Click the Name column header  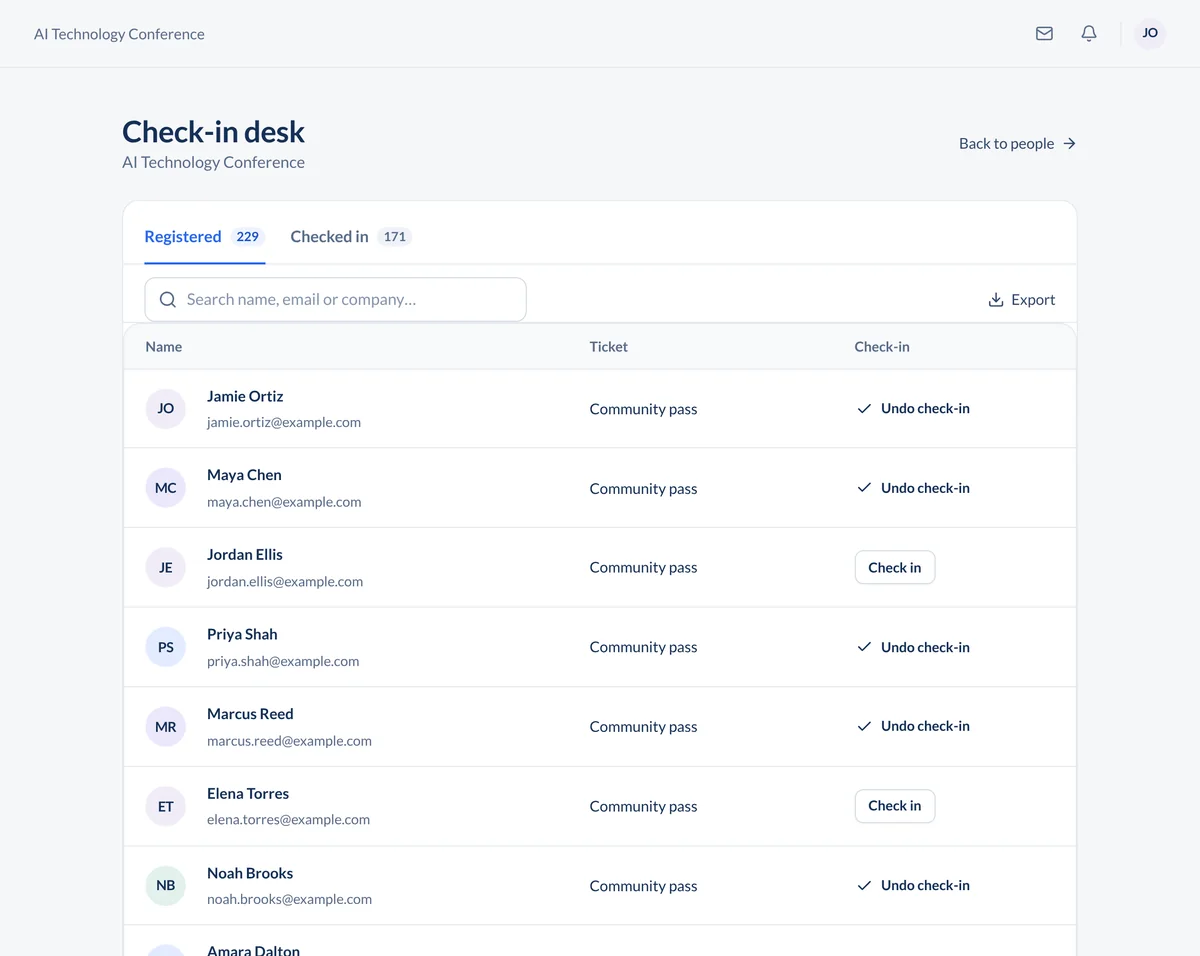pos(164,347)
